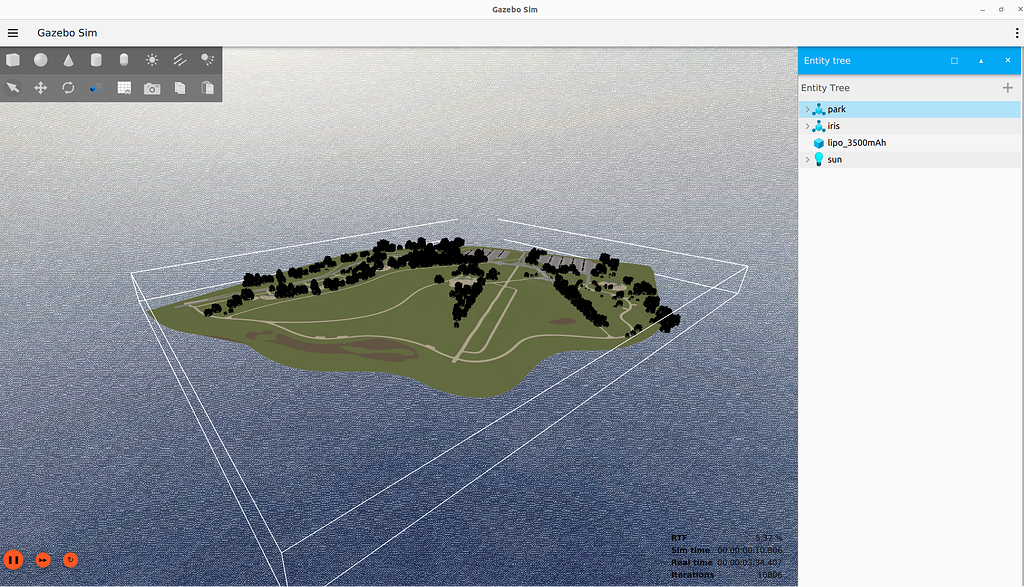Image resolution: width=1024 pixels, height=587 pixels.
Task: Insert a spot light
Action: pyautogui.click(x=208, y=60)
